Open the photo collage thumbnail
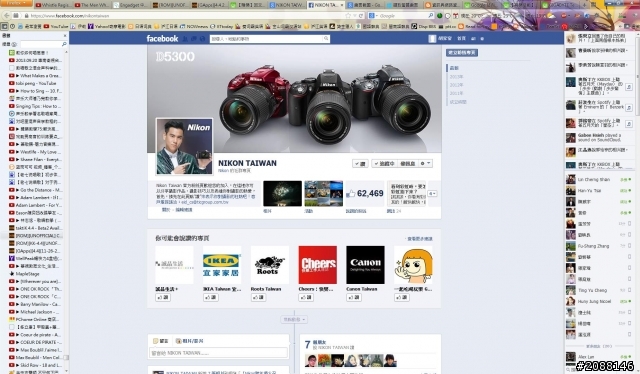The image size is (640, 374). point(324,194)
